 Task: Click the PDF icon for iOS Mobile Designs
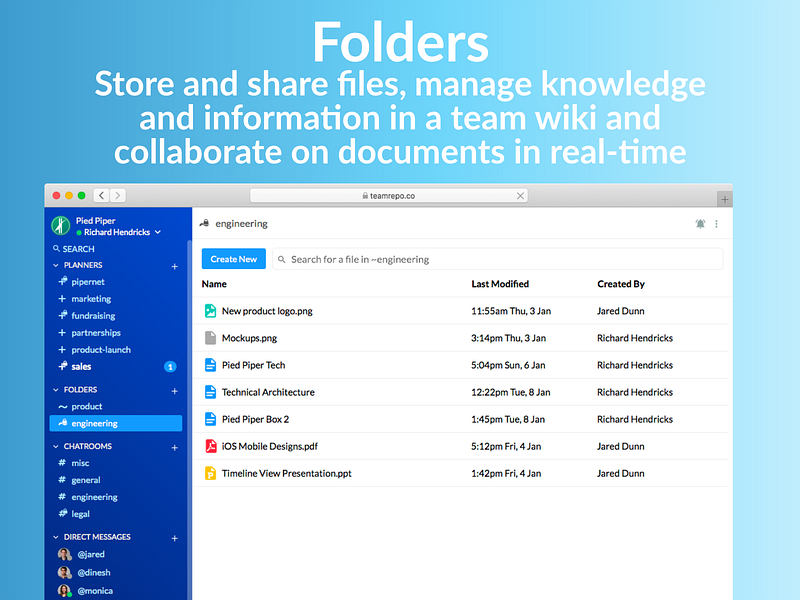tap(211, 446)
